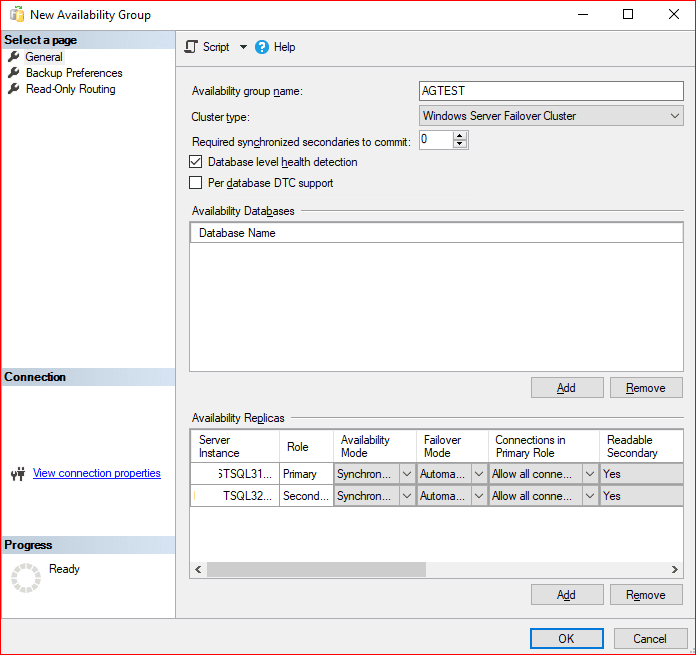The height and width of the screenshot is (655, 696).
Task: Open the Read-Only Routing page
Action: coord(70,89)
